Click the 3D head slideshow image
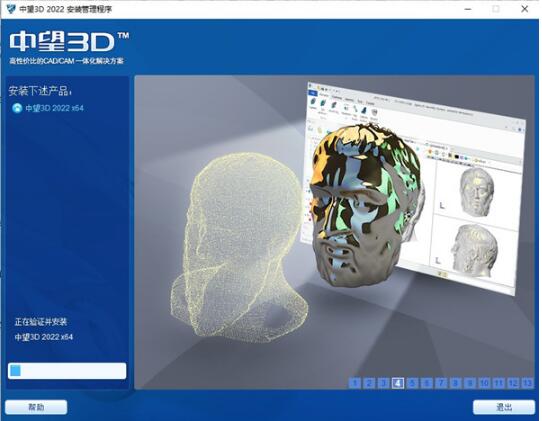The image size is (542, 421). click(x=334, y=232)
